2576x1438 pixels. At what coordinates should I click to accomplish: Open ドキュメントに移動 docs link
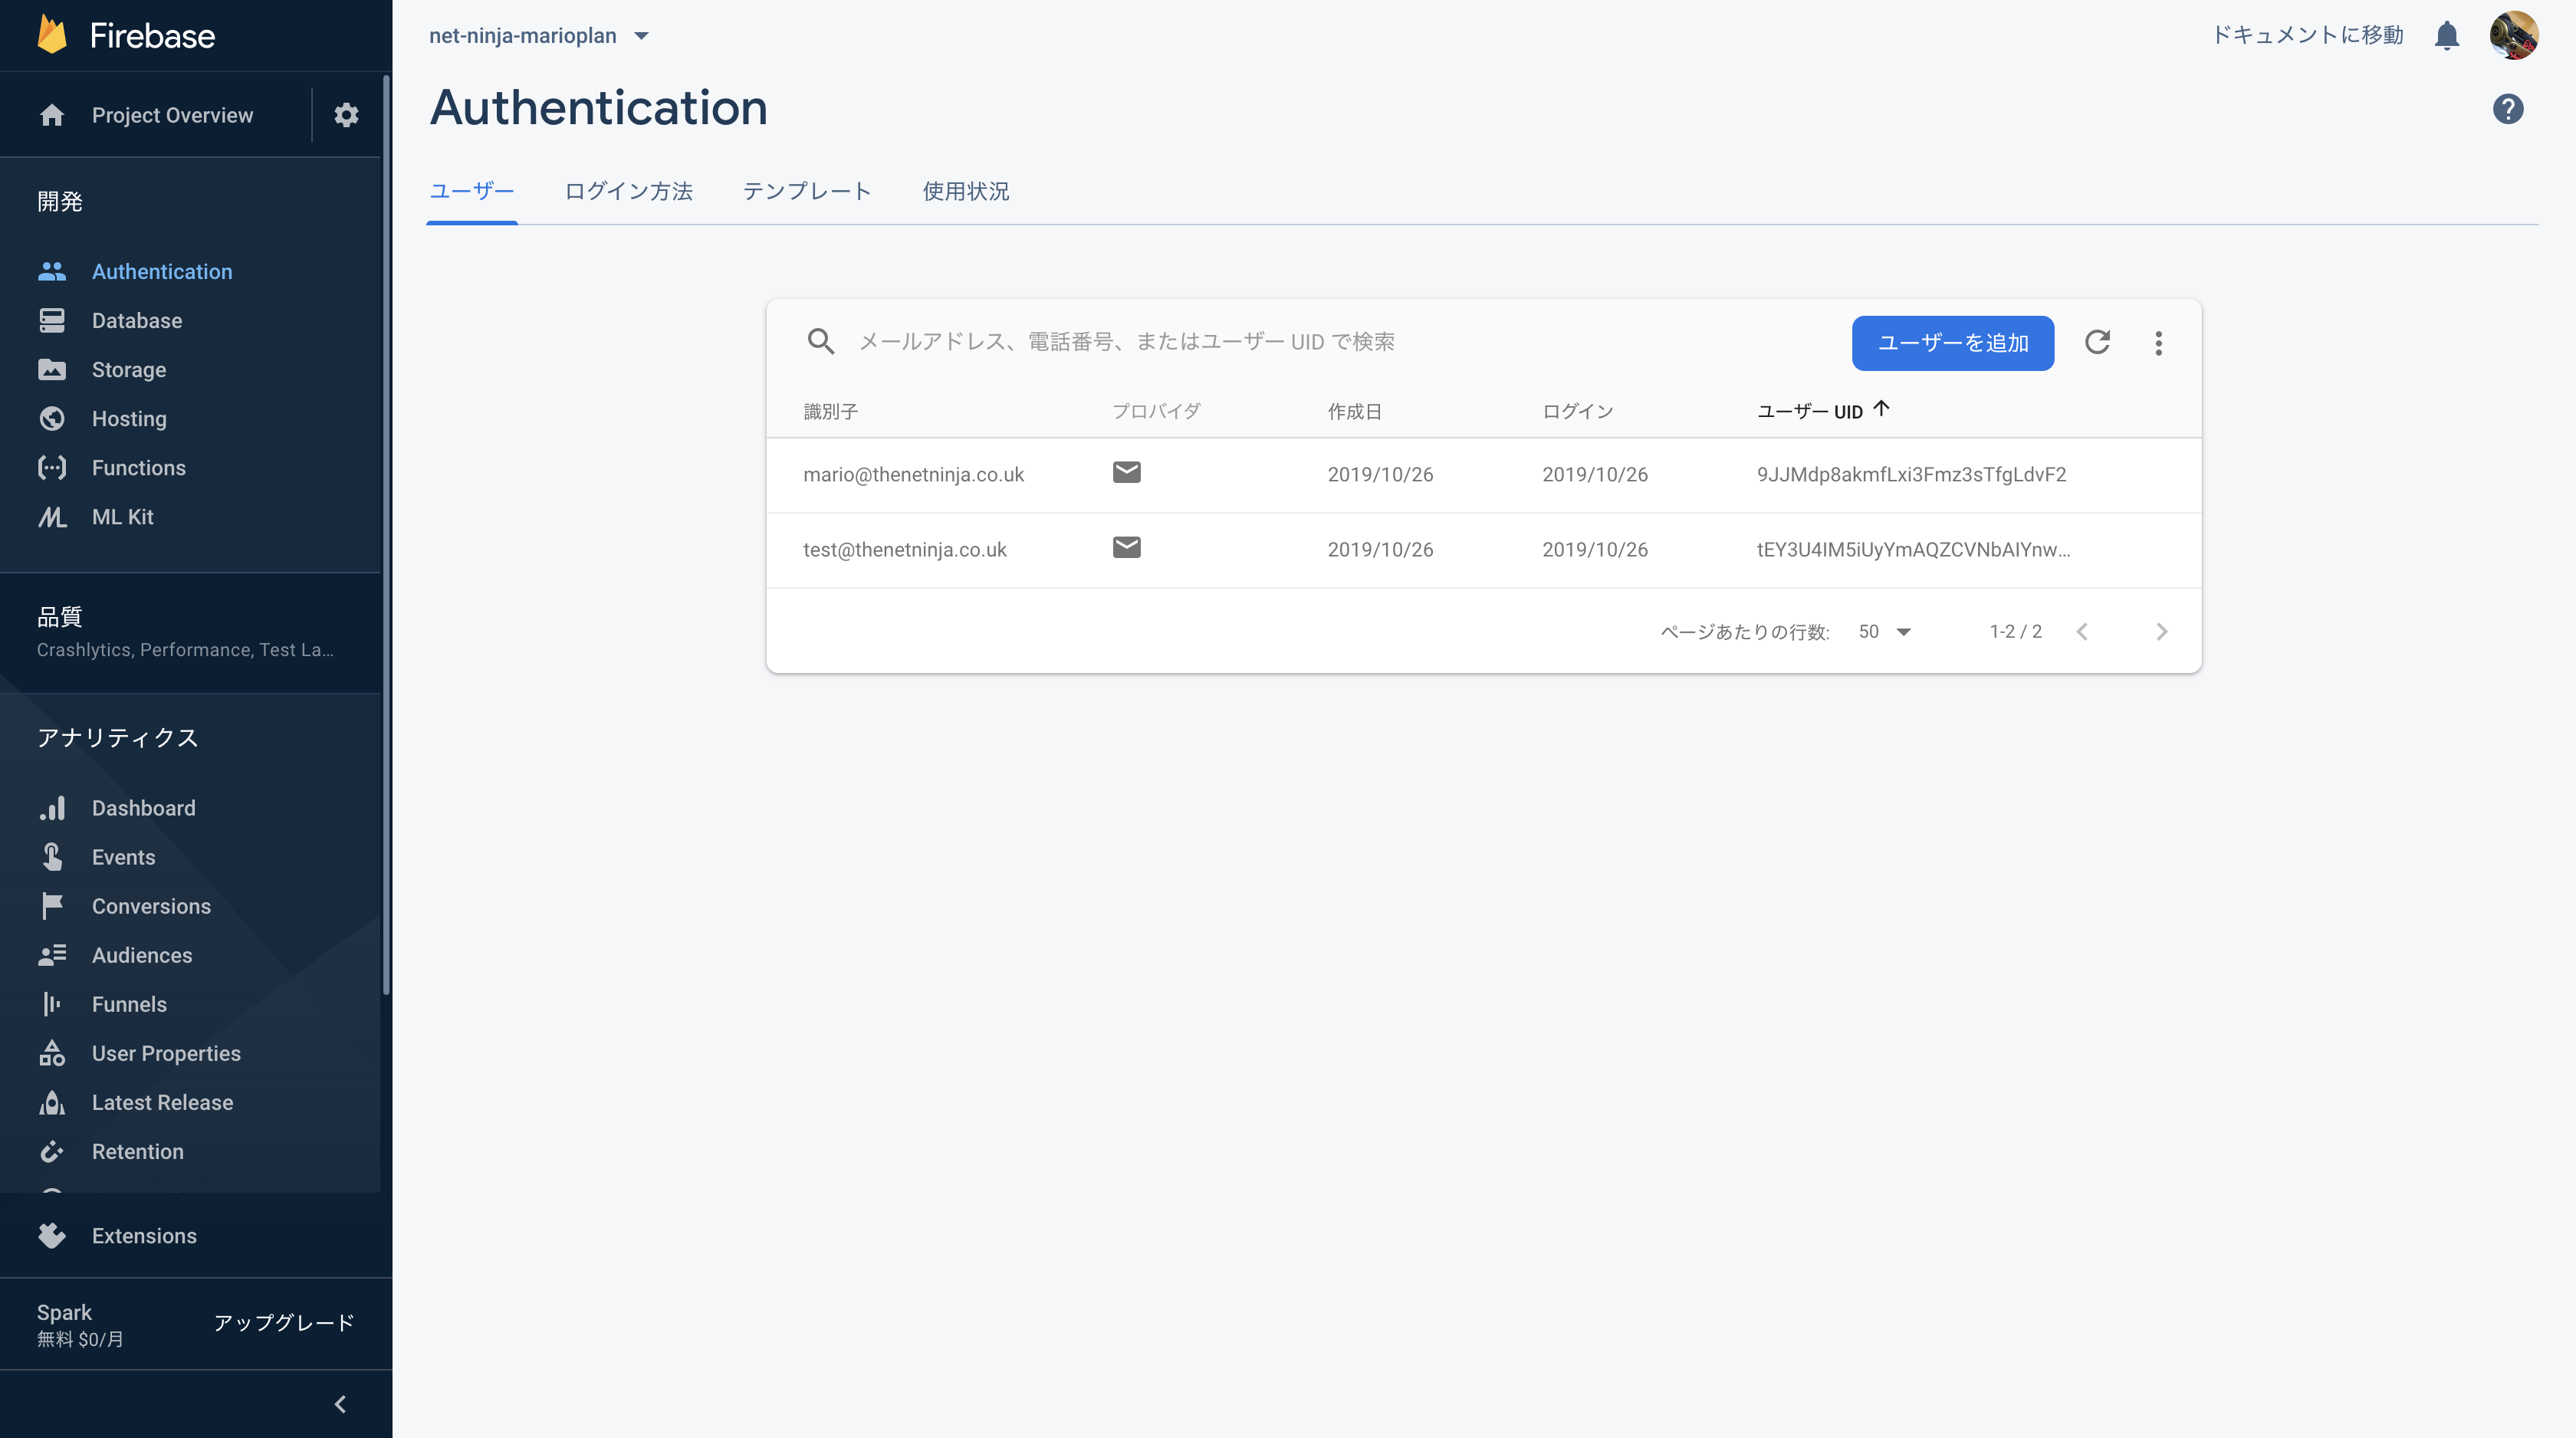point(2307,35)
